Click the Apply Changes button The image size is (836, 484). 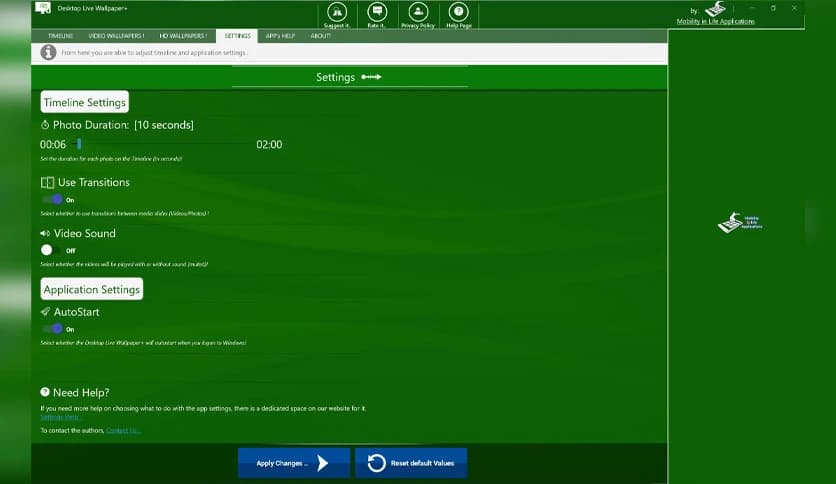tap(294, 463)
